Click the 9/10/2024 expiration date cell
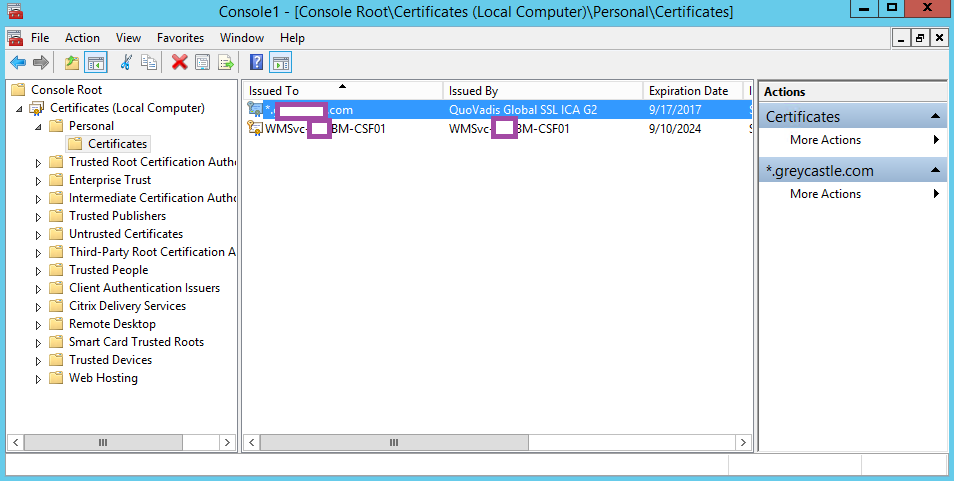This screenshot has height=481, width=954. click(675, 128)
